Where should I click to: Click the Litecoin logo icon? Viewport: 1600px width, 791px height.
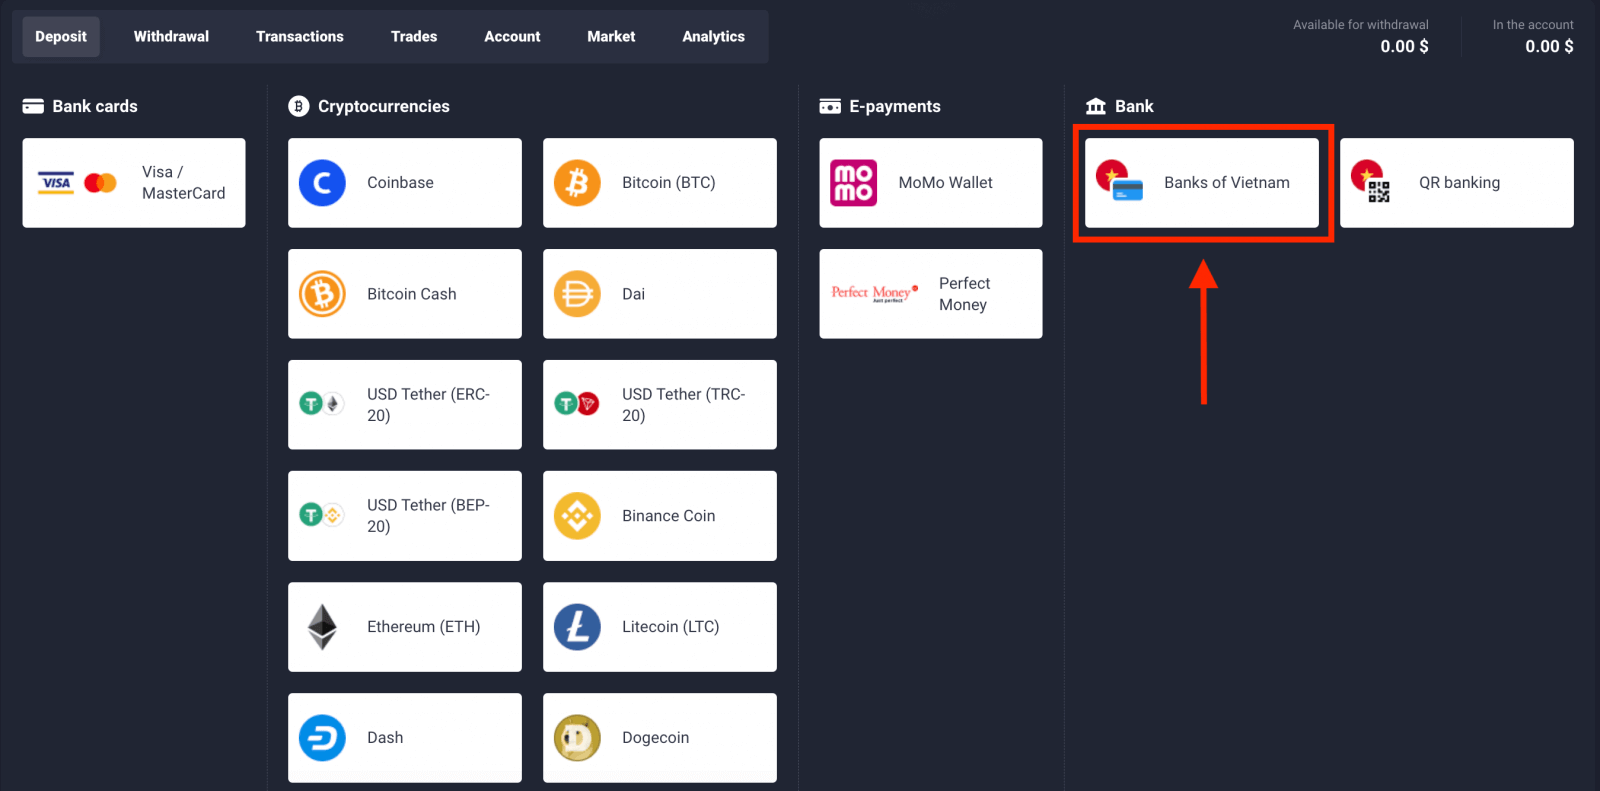pos(577,627)
